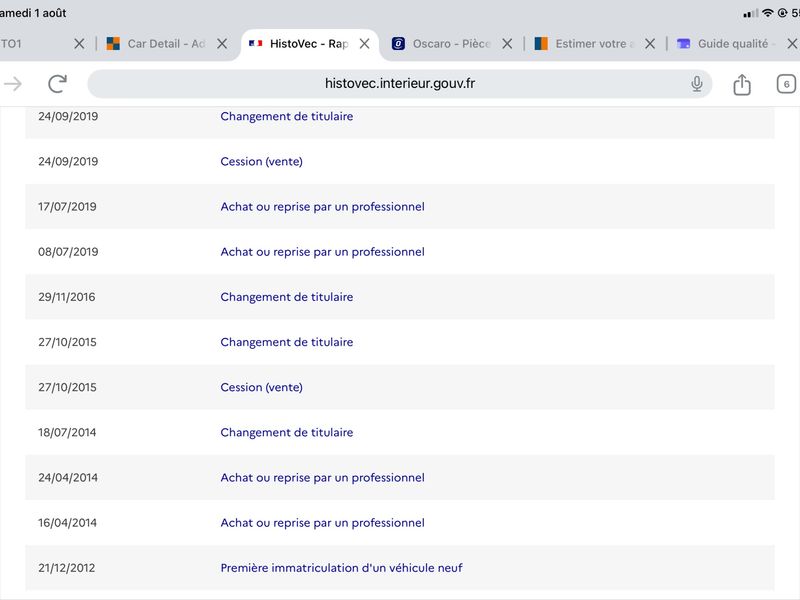The image size is (800, 600).
Task: Click the date 24/04/2014
Action: tap(68, 478)
